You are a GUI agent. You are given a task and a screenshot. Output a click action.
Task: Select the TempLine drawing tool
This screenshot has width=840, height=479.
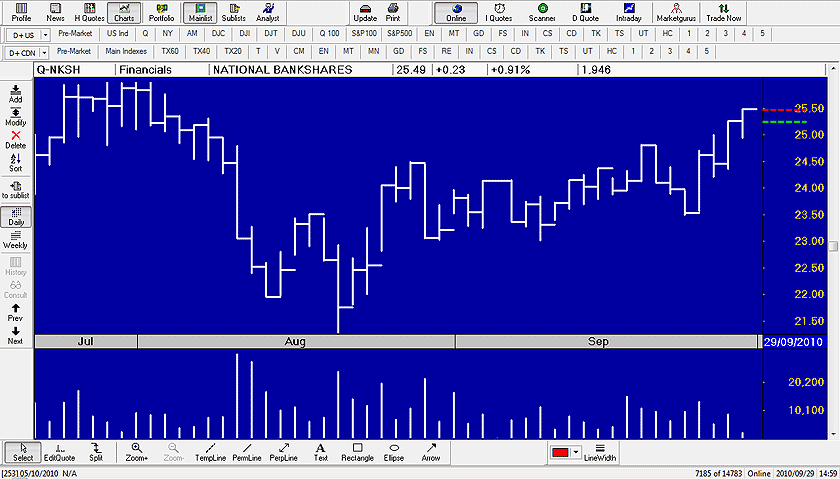210,452
